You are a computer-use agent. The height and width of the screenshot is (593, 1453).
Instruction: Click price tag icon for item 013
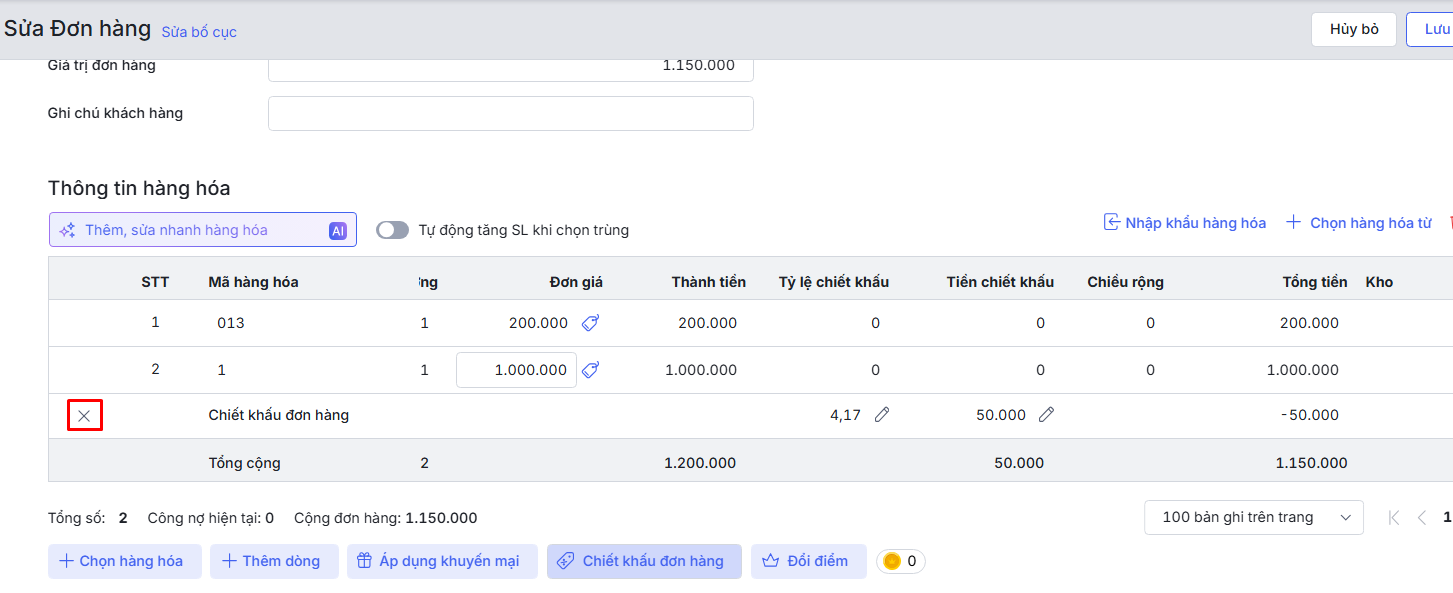590,323
